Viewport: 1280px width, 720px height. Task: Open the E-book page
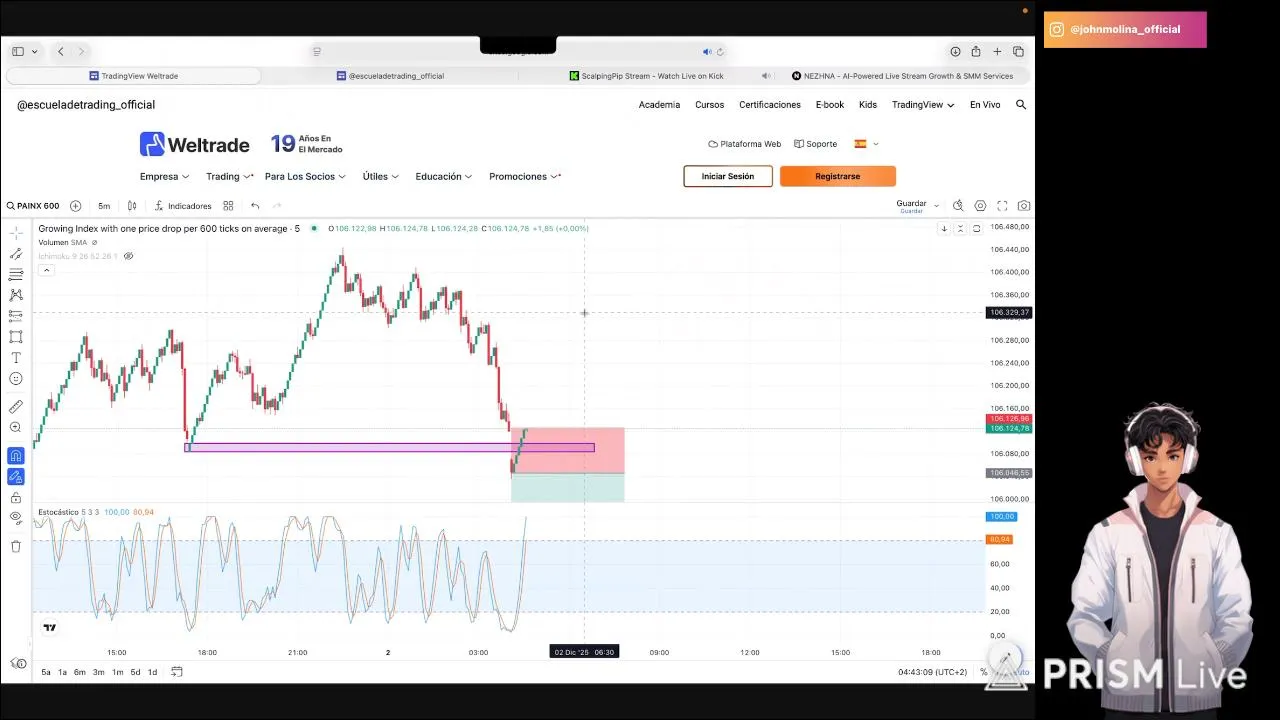coord(830,105)
